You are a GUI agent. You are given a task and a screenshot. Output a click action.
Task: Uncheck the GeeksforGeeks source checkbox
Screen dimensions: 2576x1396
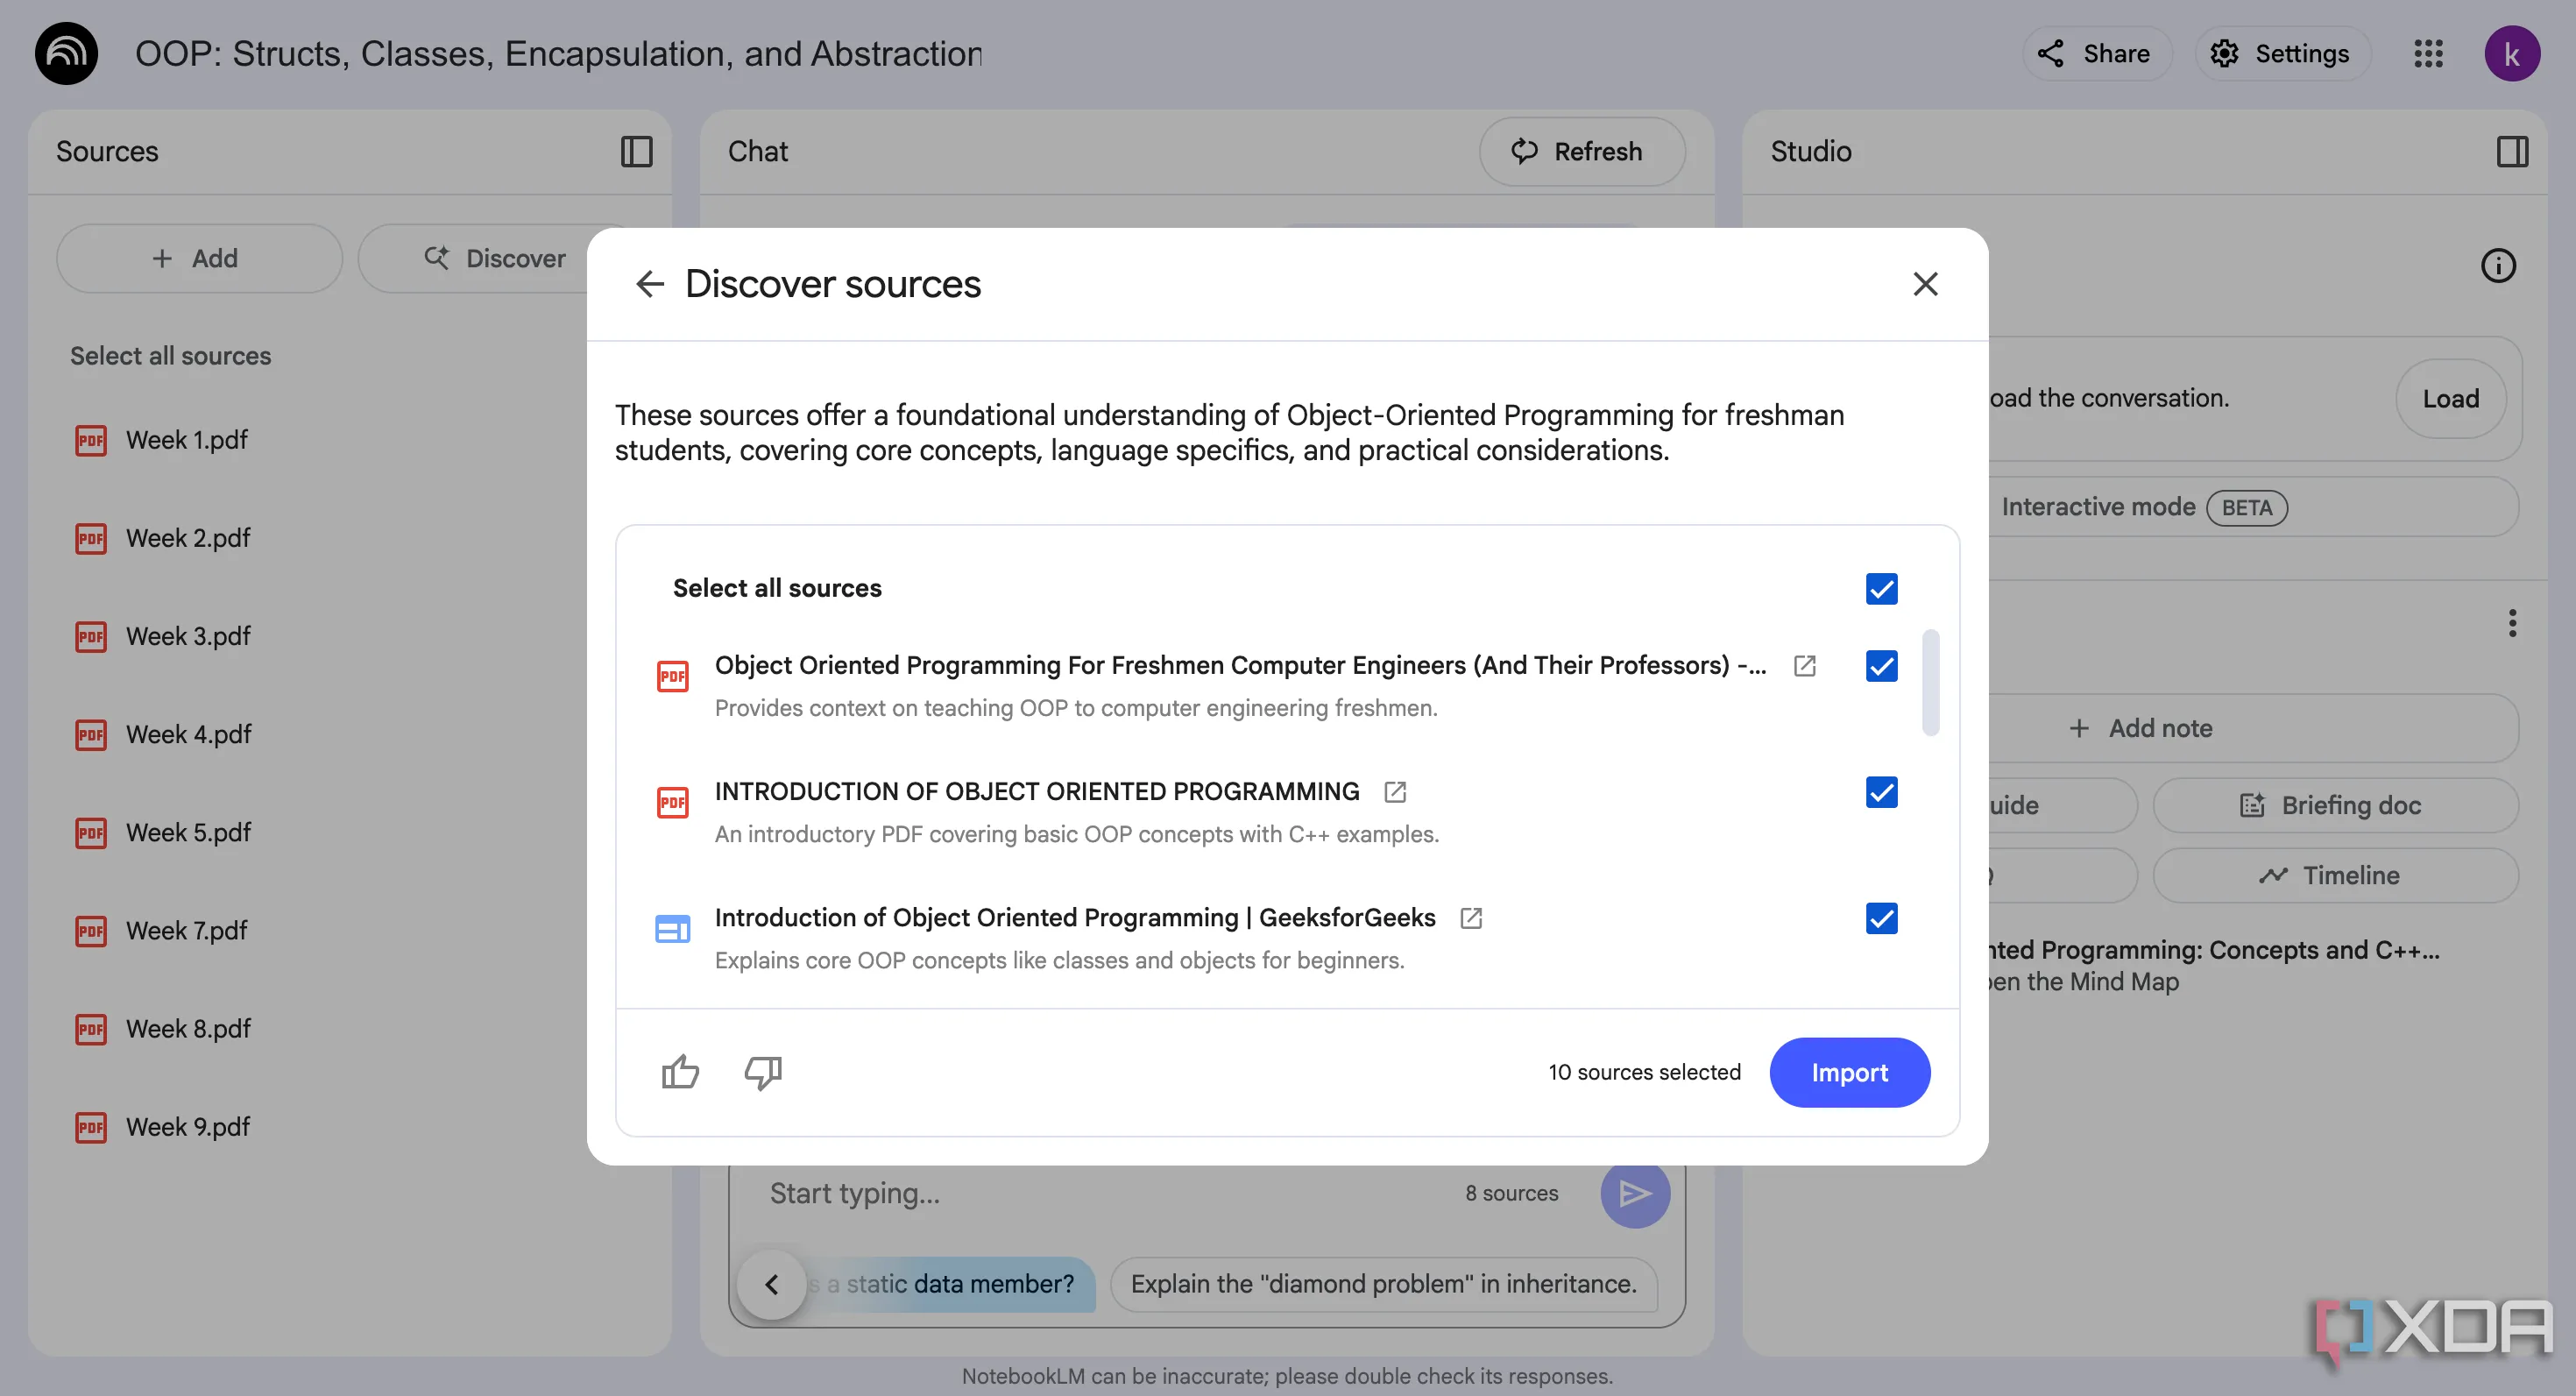point(1881,918)
